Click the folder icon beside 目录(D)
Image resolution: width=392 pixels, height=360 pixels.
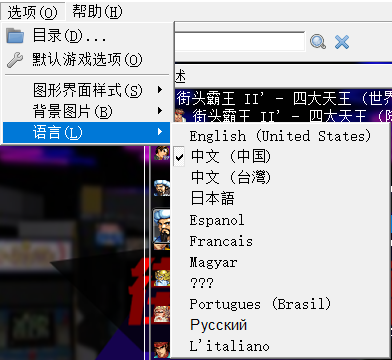click(x=15, y=36)
